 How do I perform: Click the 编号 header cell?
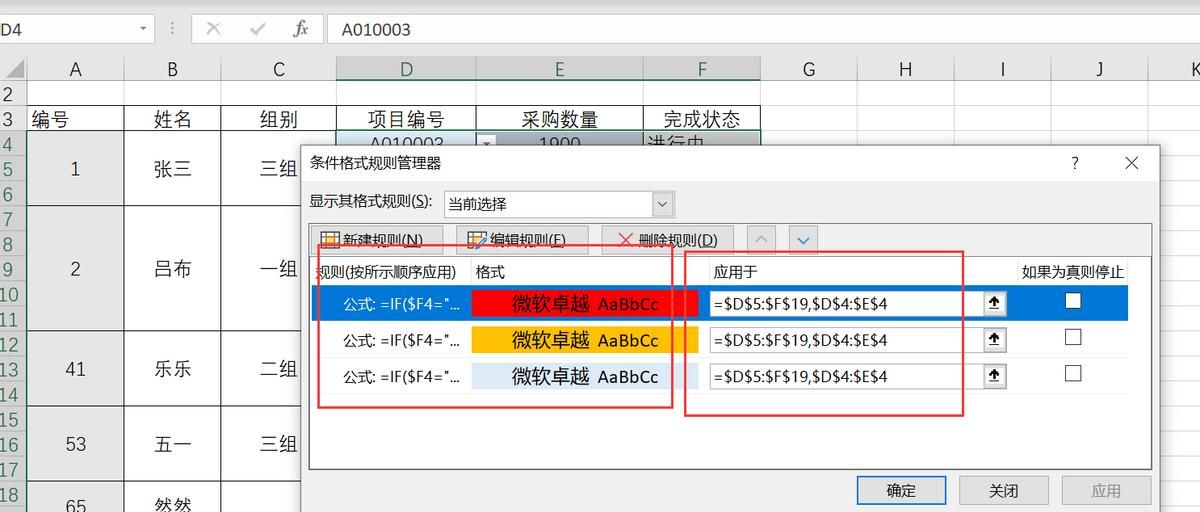point(75,119)
